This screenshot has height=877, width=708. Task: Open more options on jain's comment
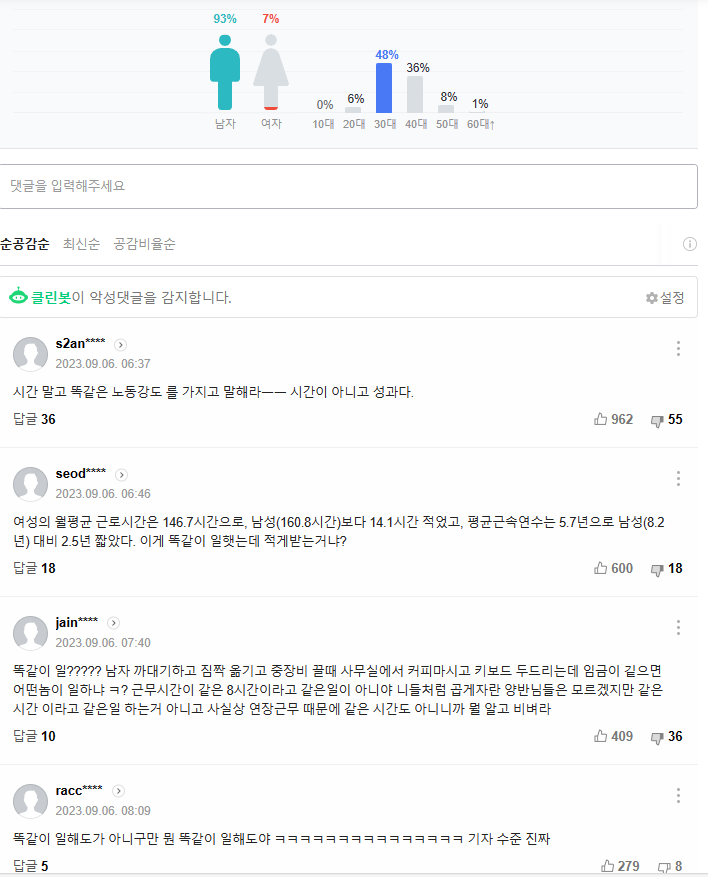[x=678, y=628]
